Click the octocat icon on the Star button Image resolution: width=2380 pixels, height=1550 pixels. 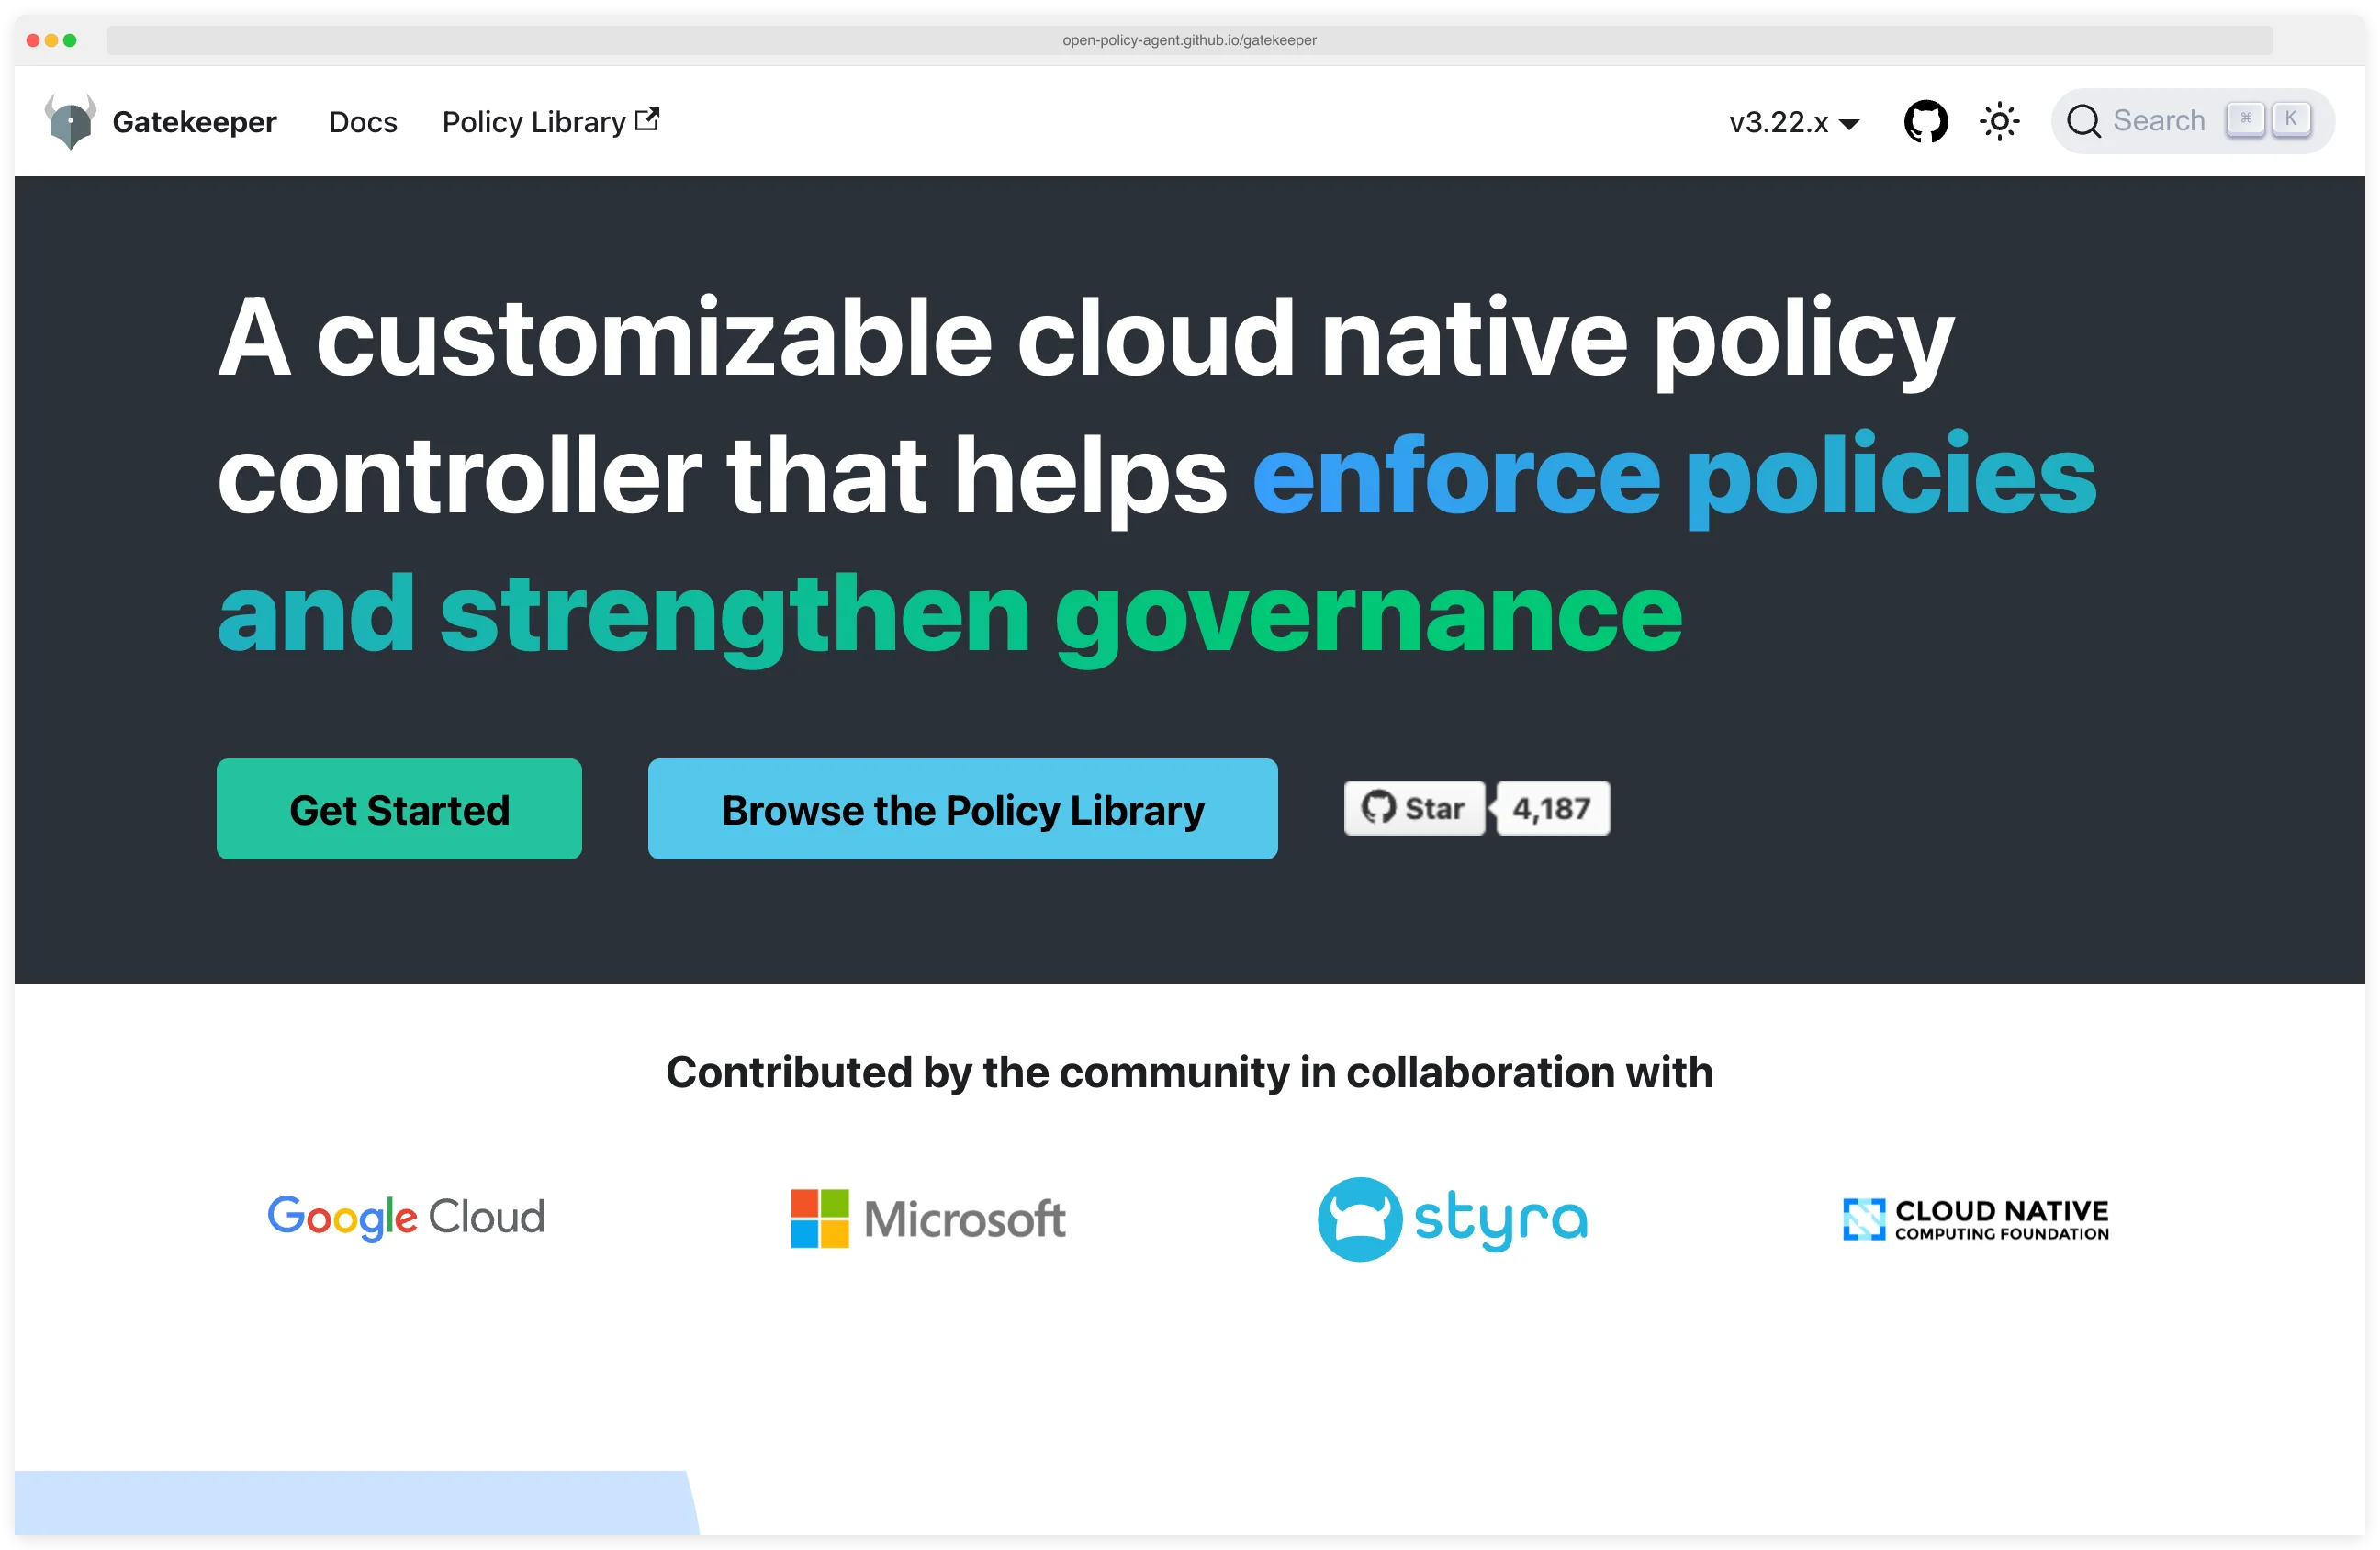[x=1380, y=808]
